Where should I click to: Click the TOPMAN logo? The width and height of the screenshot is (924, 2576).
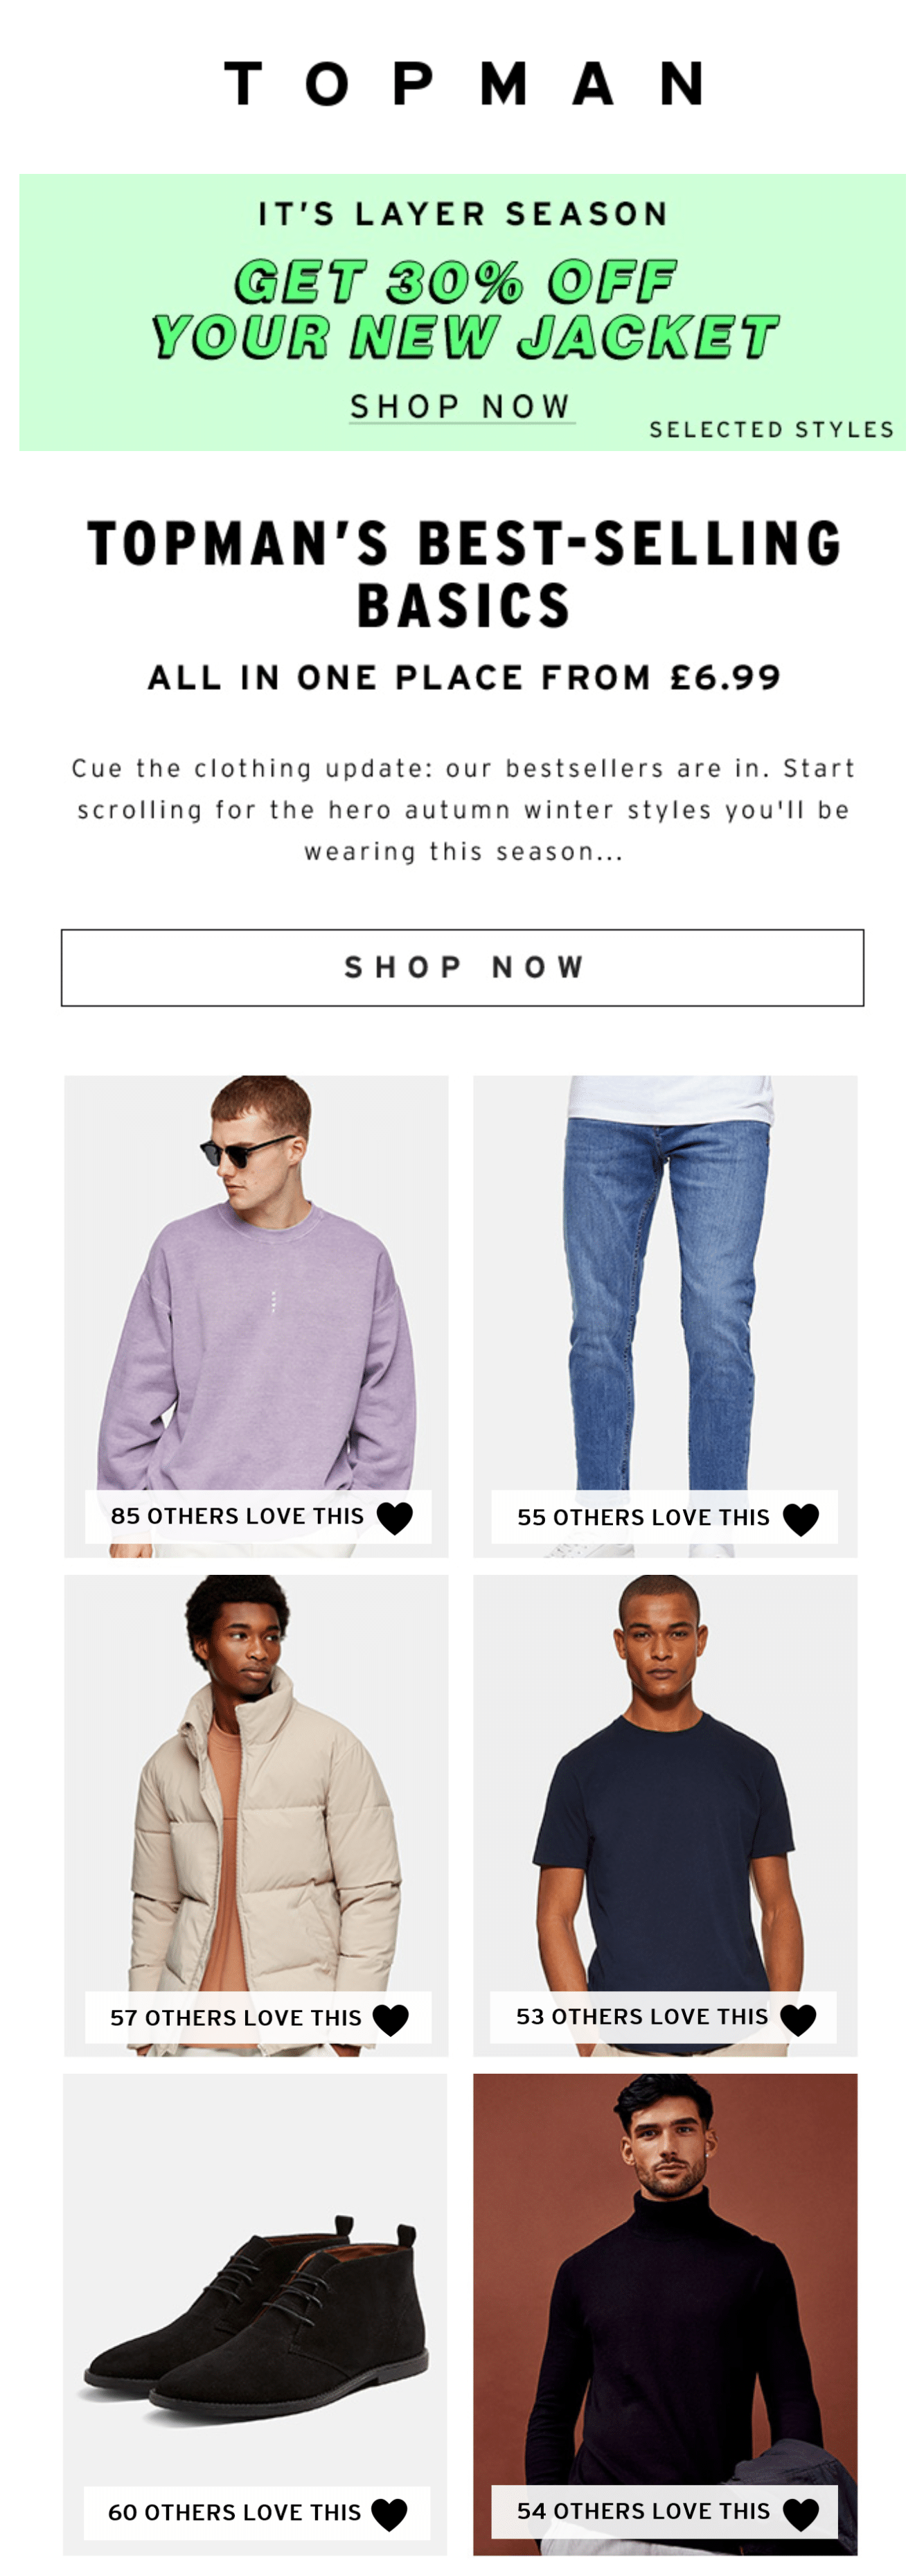(463, 83)
